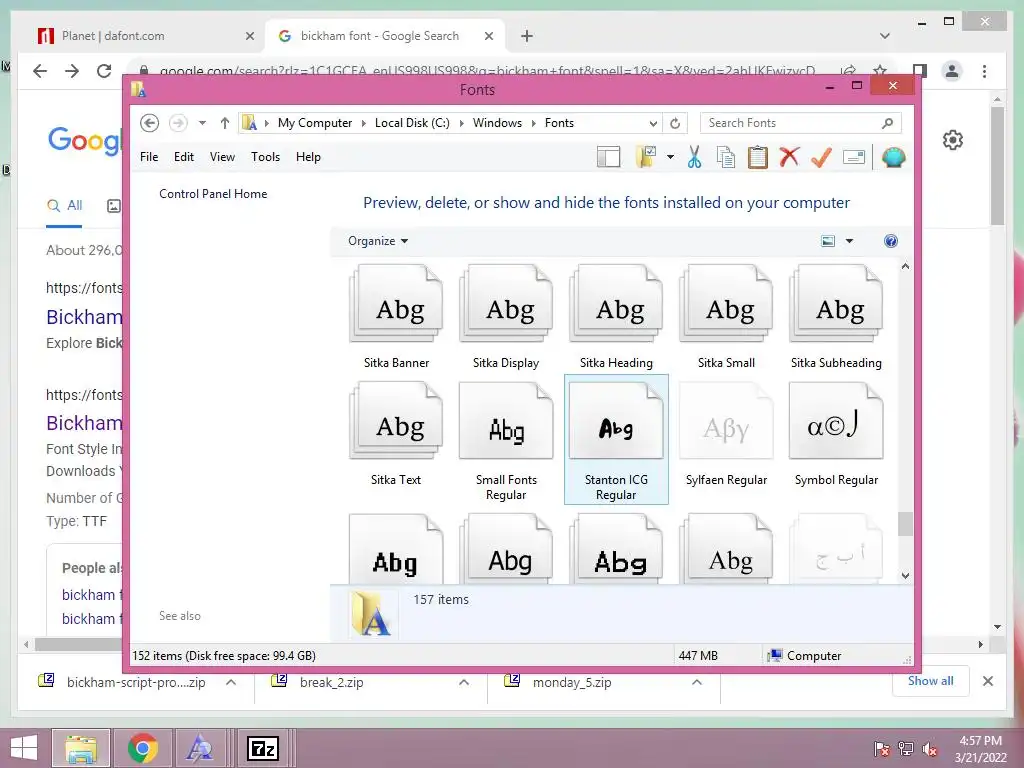The image size is (1024, 768).
Task: Click the Copy pages icon
Action: [726, 157]
